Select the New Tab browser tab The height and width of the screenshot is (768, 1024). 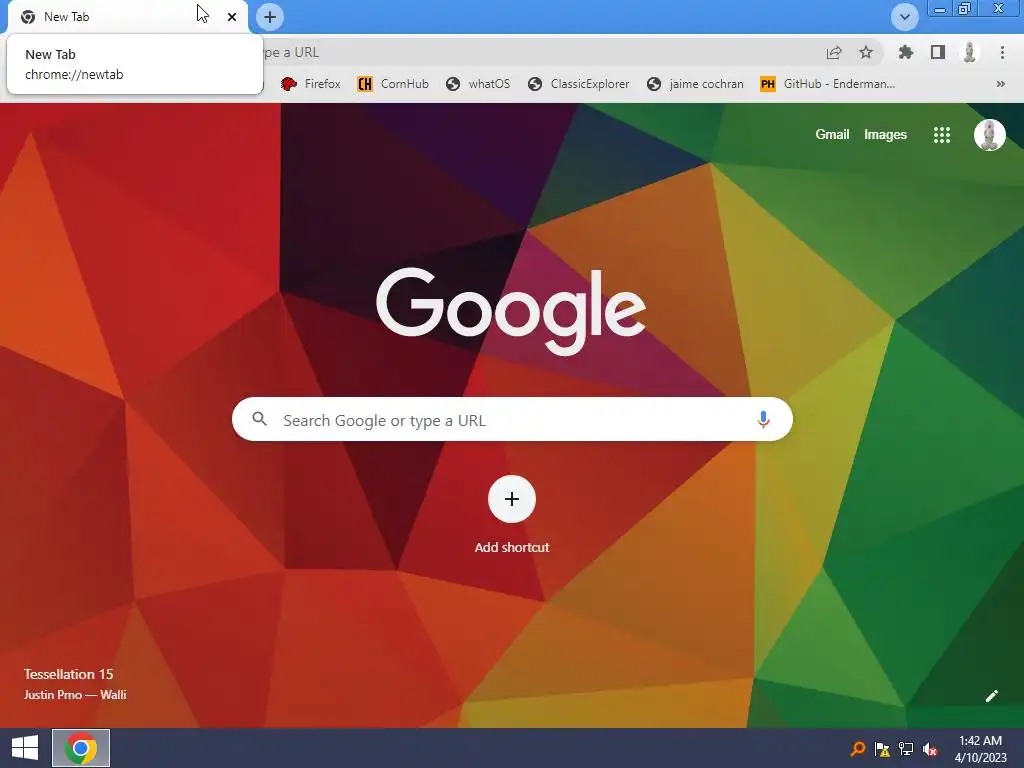(127, 17)
